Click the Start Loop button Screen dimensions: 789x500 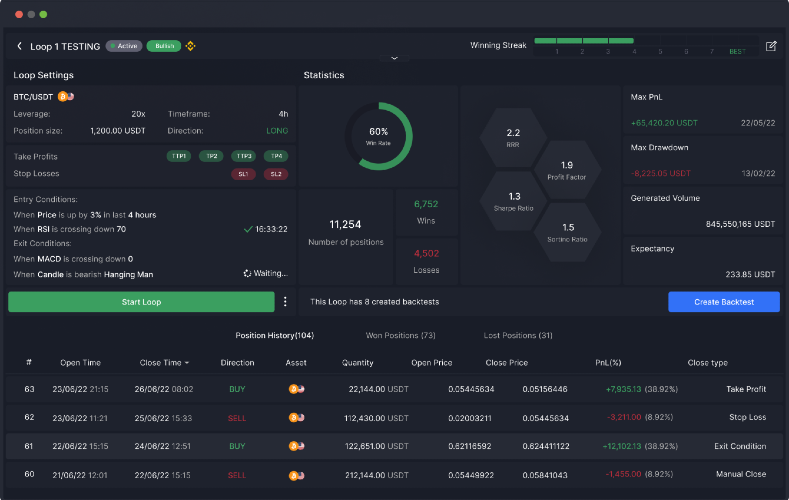coord(141,302)
